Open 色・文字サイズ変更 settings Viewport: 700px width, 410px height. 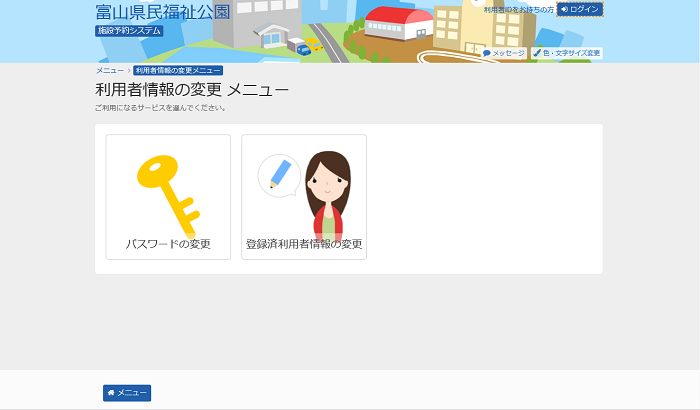[x=566, y=53]
